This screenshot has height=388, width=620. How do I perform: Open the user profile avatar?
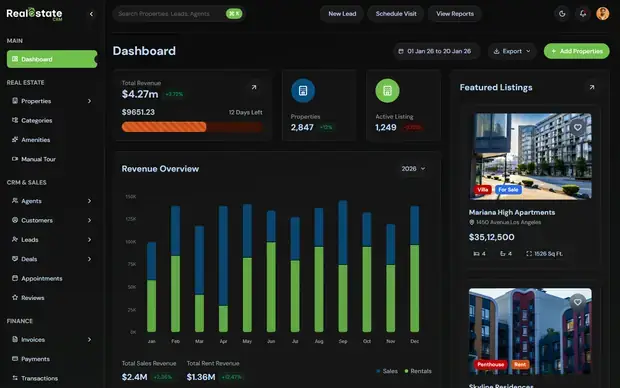(x=603, y=13)
